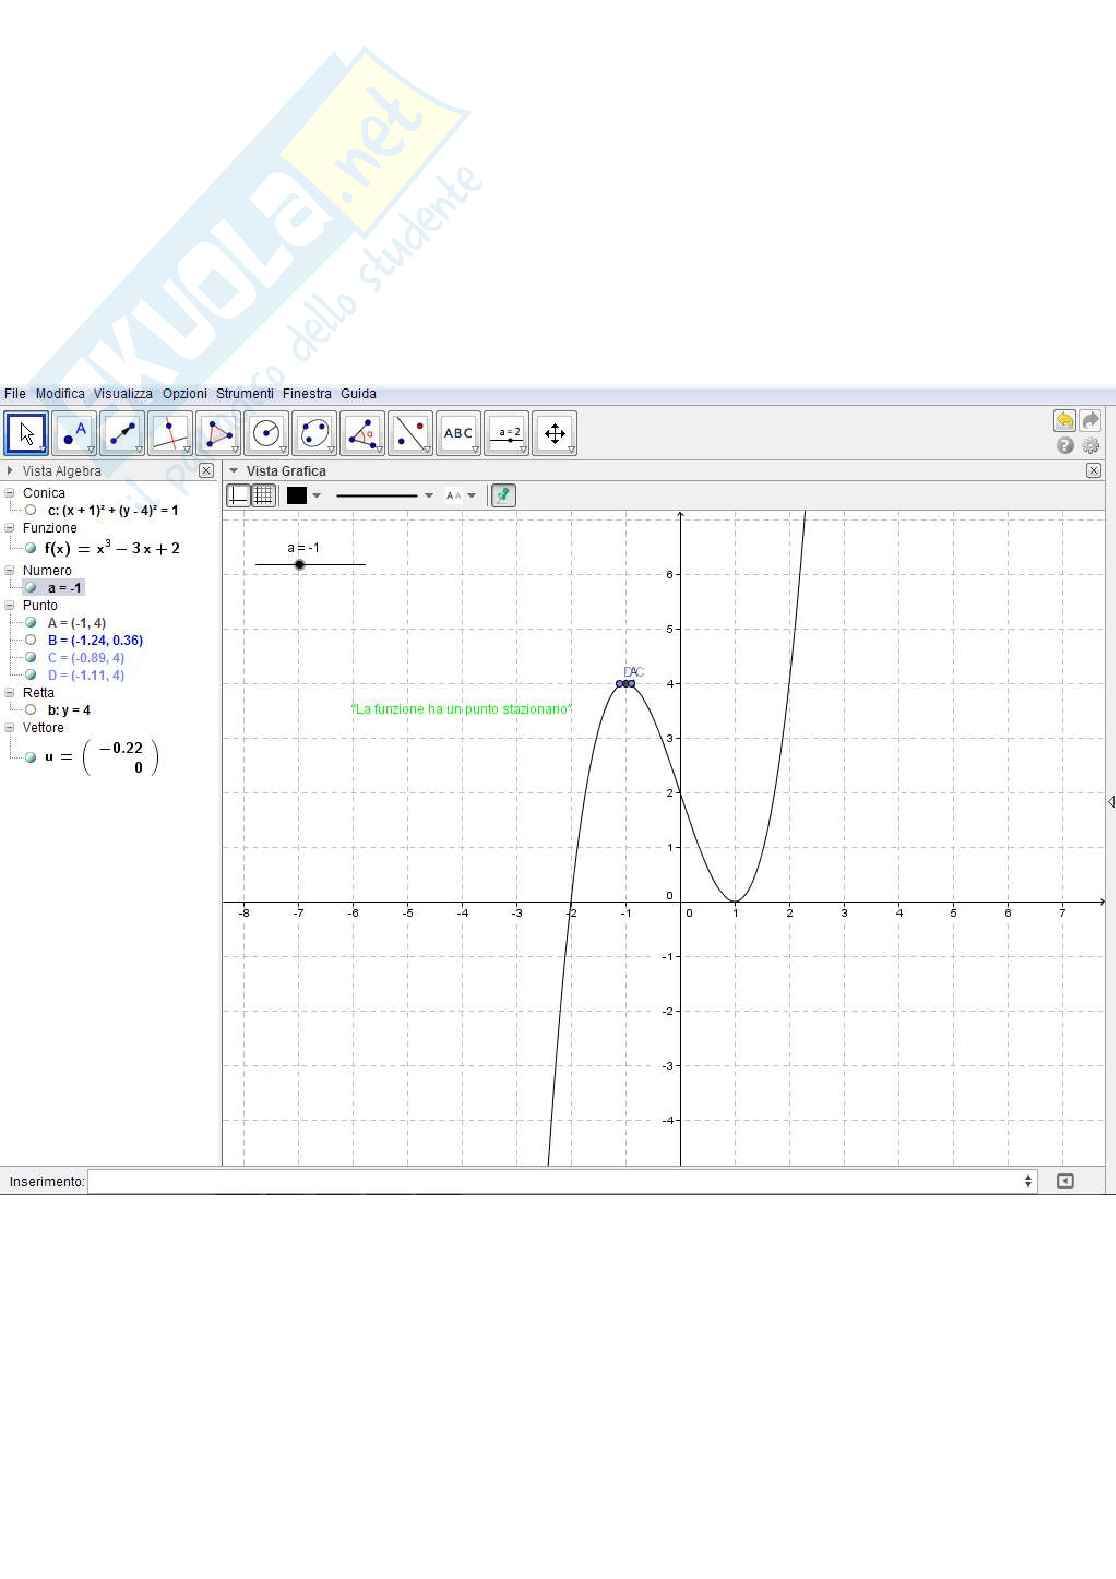
Task: Activate the Circle with center tool
Action: (266, 434)
